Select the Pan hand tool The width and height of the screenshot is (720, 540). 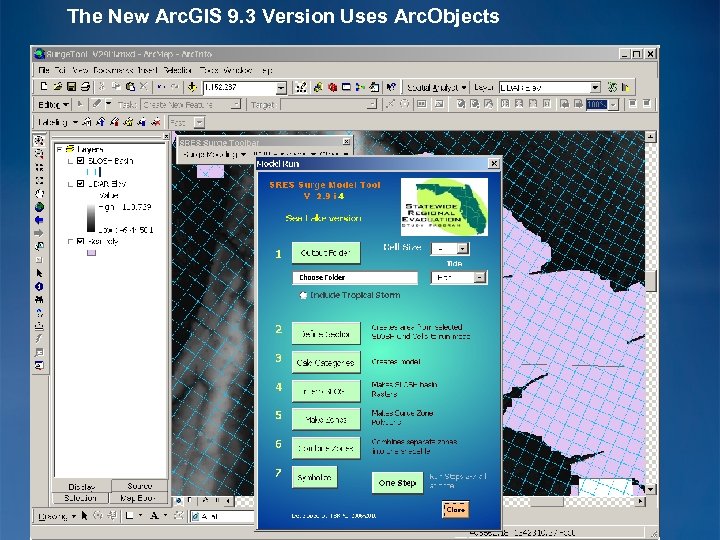39,194
